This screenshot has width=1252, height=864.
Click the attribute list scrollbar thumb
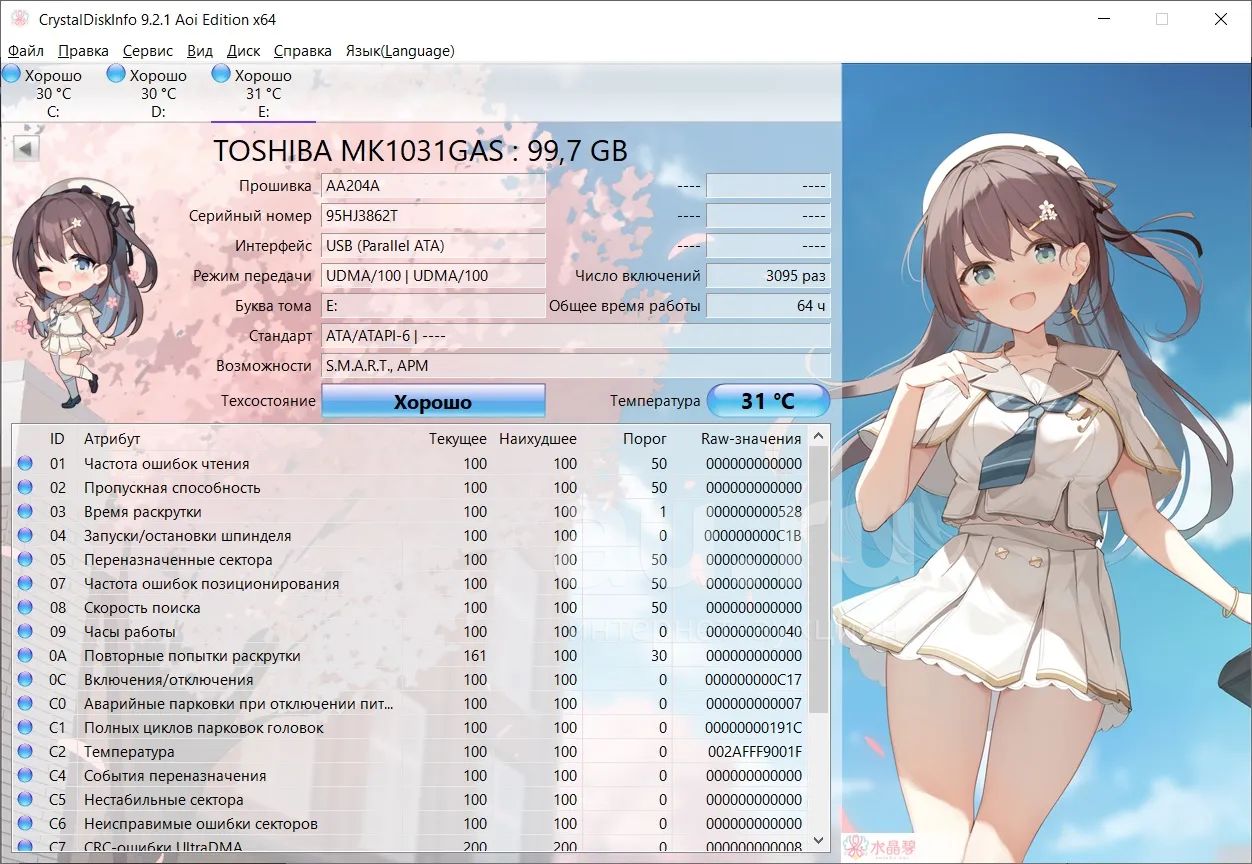819,580
